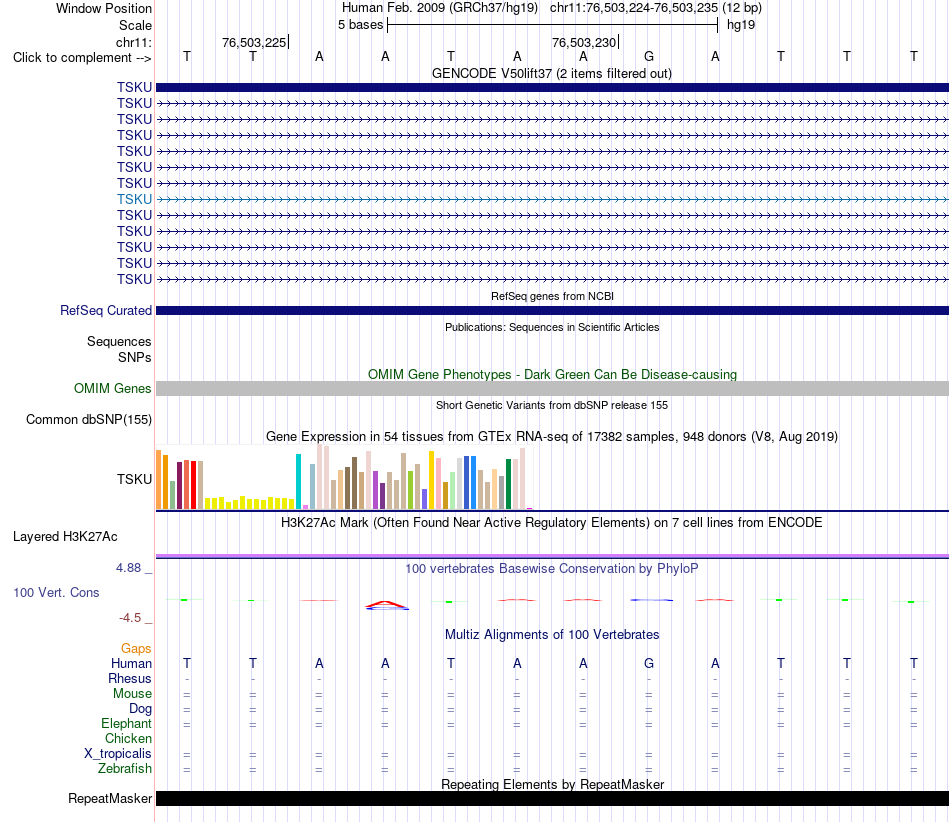Select the light-blue highlighted TSKU transcript label

[x=135, y=199]
